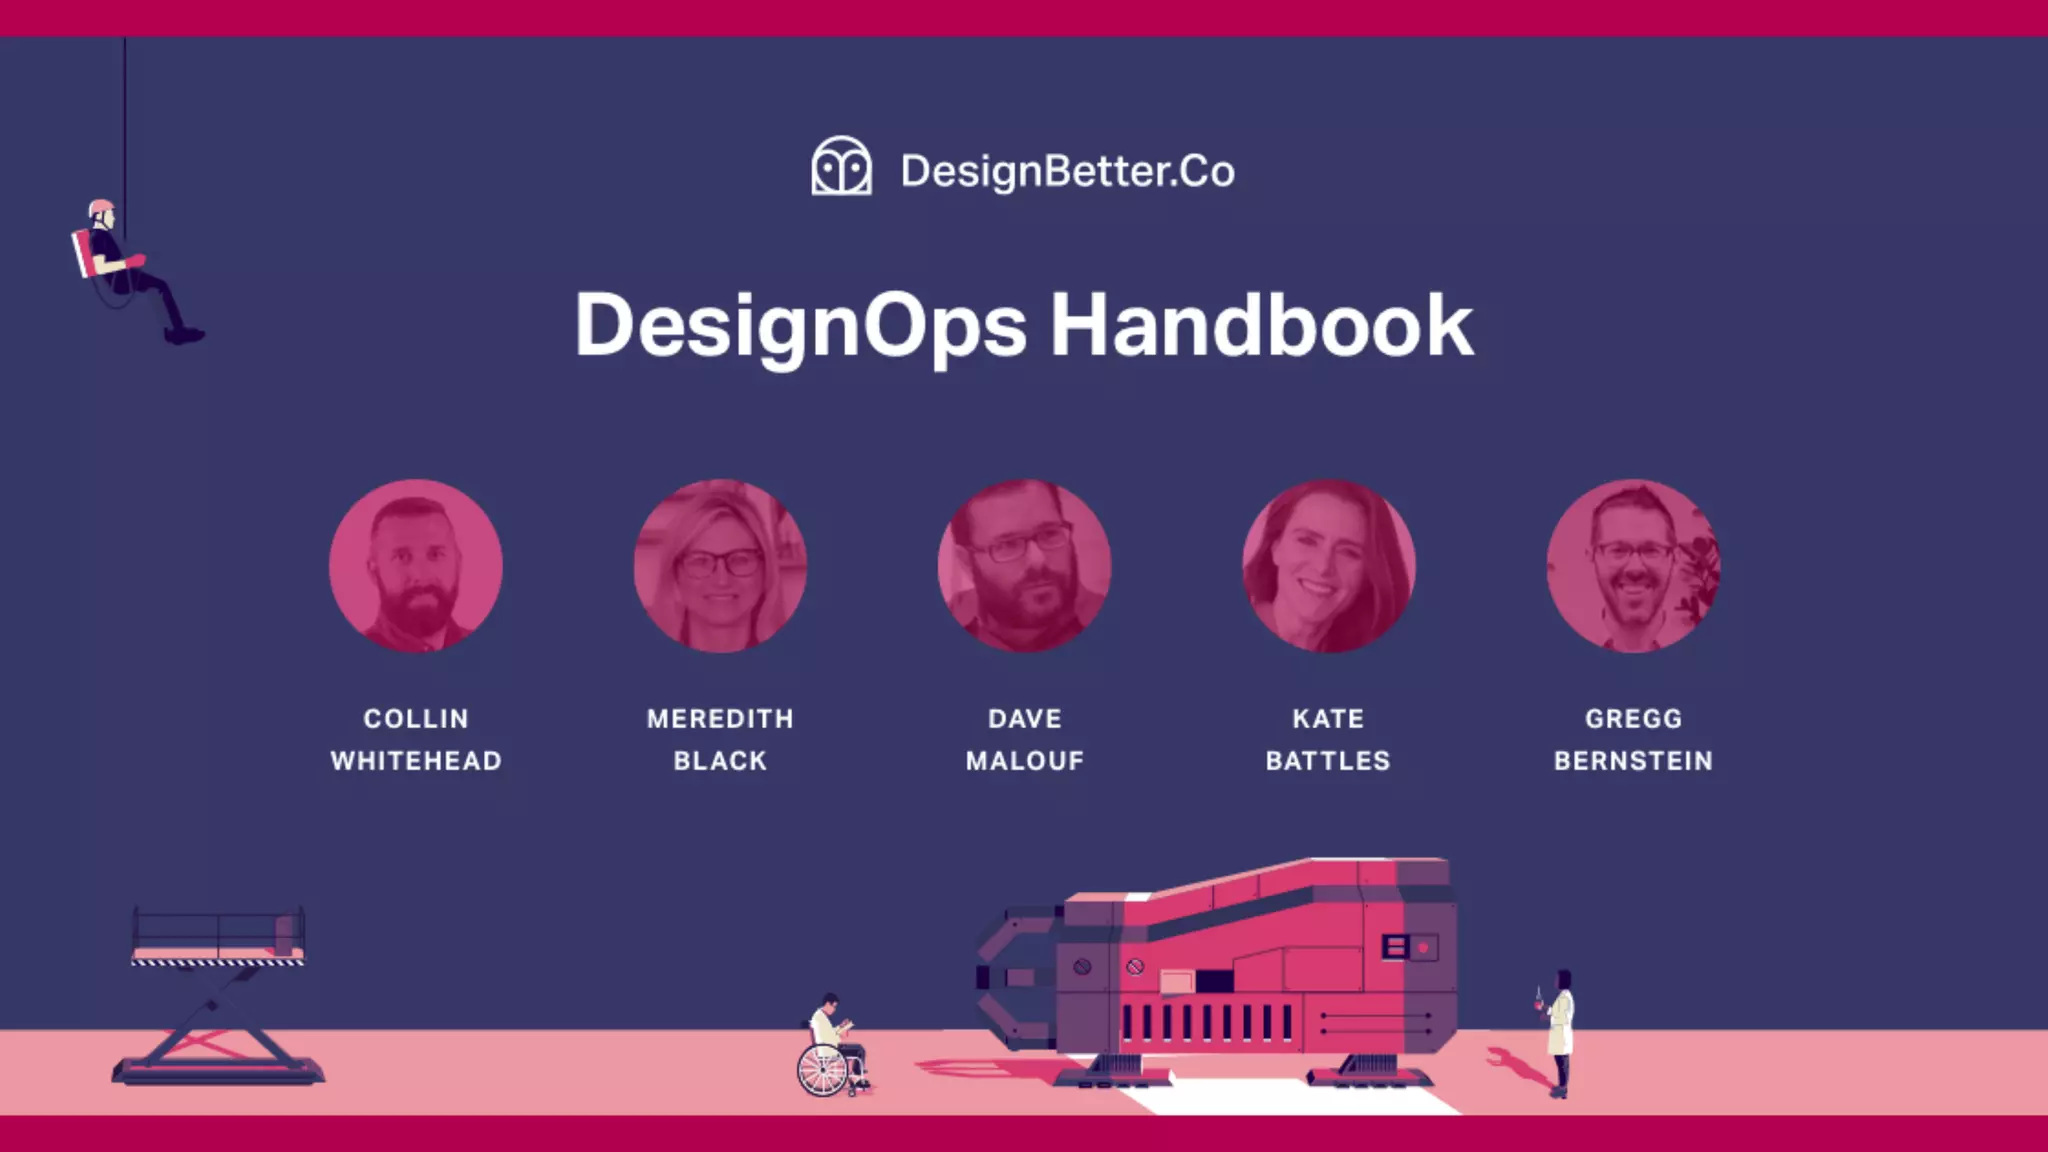Click the Kate Battles name label
The image size is (2048, 1152).
pos(1328,739)
